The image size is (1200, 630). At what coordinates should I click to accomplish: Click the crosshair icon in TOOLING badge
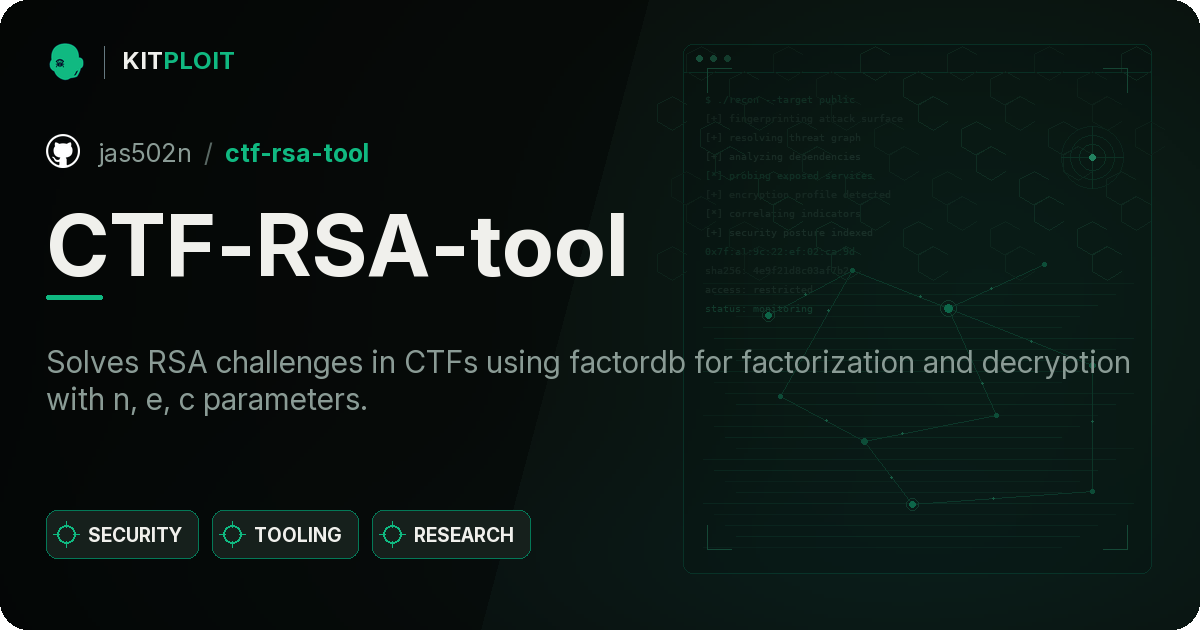[x=233, y=535]
